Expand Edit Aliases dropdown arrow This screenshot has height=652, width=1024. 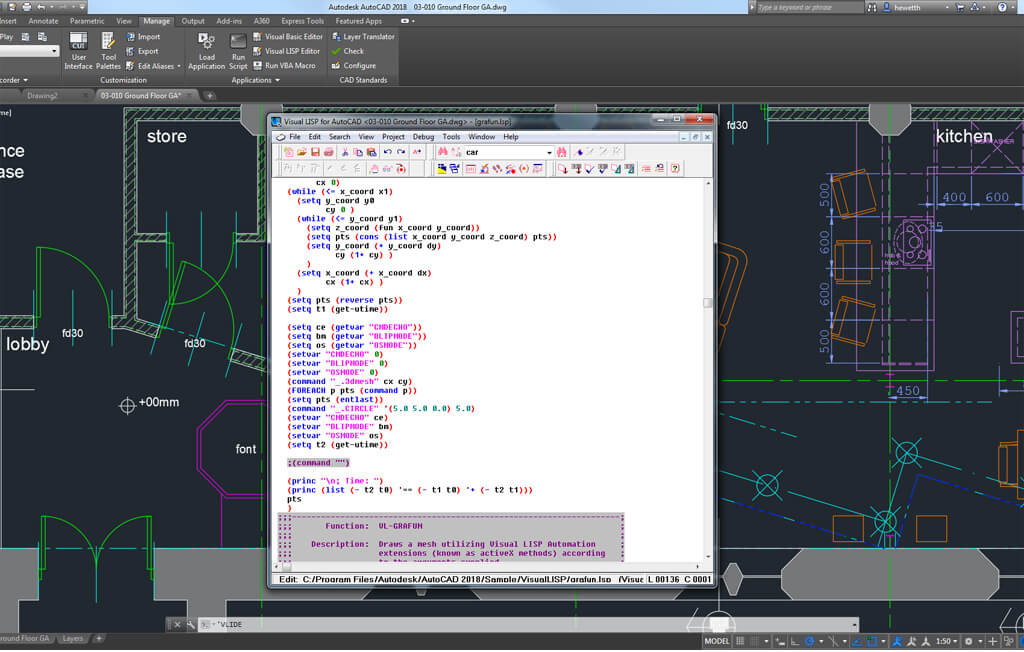point(179,66)
